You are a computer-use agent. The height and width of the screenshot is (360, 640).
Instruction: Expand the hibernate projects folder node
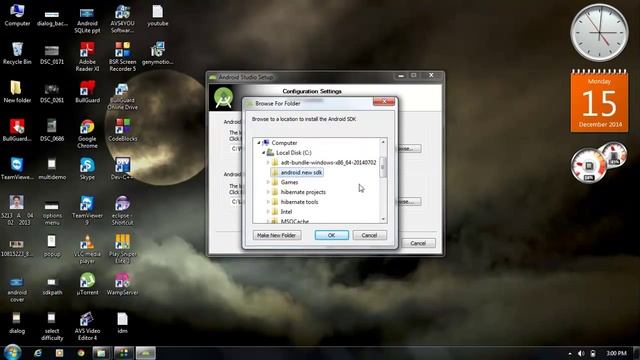click(x=268, y=192)
